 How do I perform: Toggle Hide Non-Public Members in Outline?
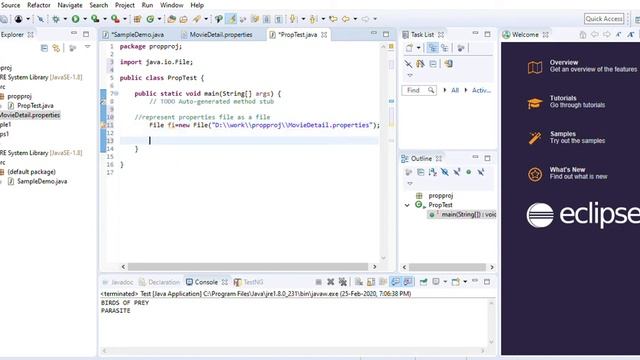(469, 172)
